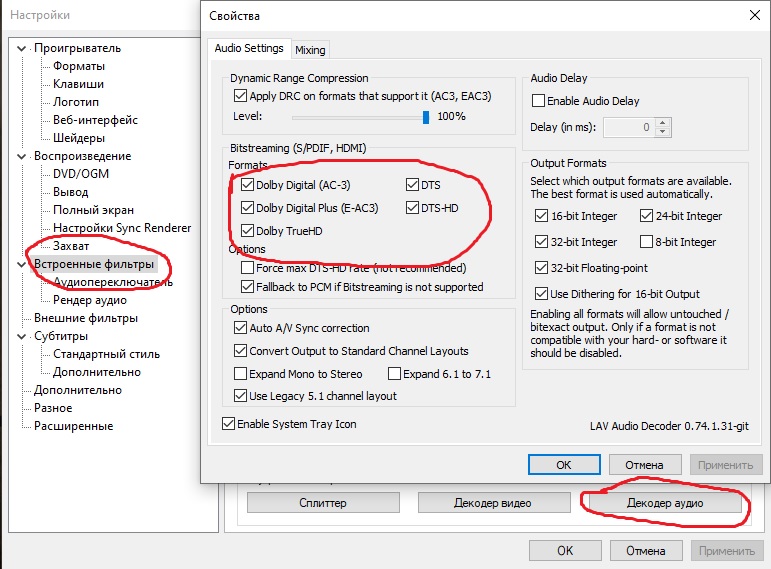771x569 pixels.
Task: Select Рендер аудио tree item
Action: coord(89,300)
